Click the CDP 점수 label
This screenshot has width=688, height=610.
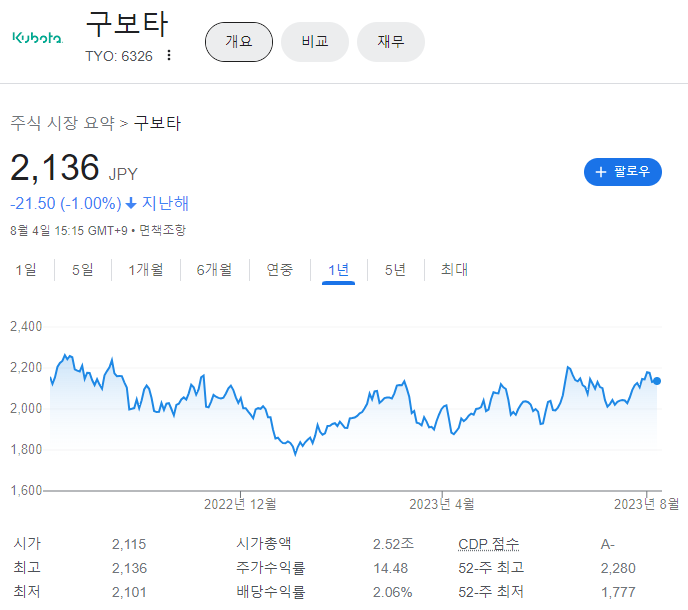click(x=488, y=544)
